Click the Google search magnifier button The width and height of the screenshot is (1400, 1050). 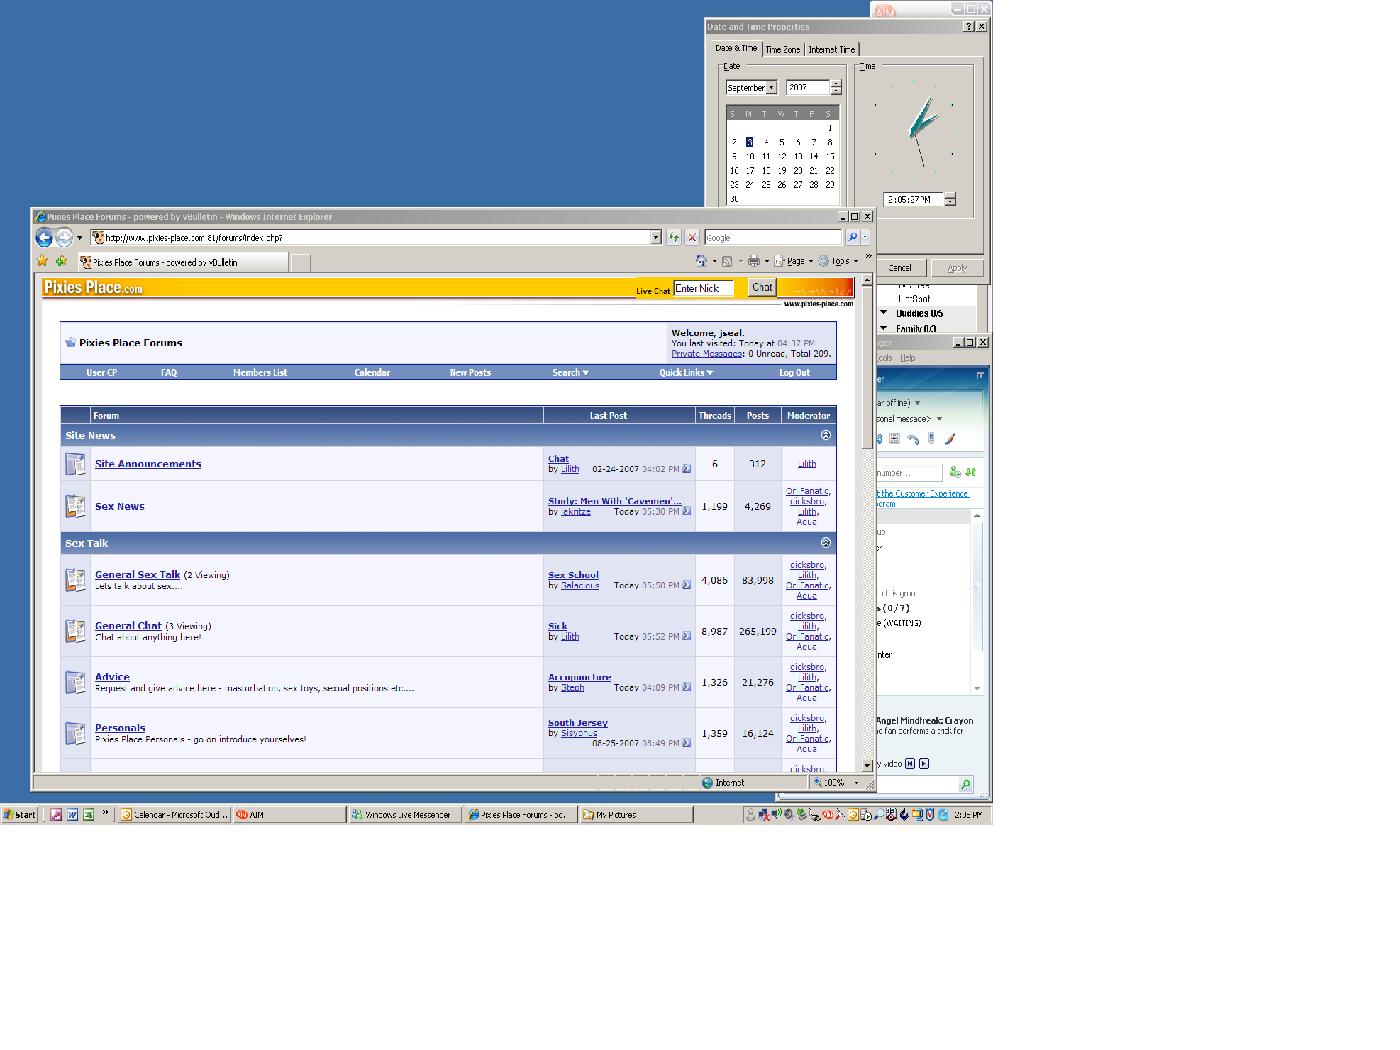point(852,238)
